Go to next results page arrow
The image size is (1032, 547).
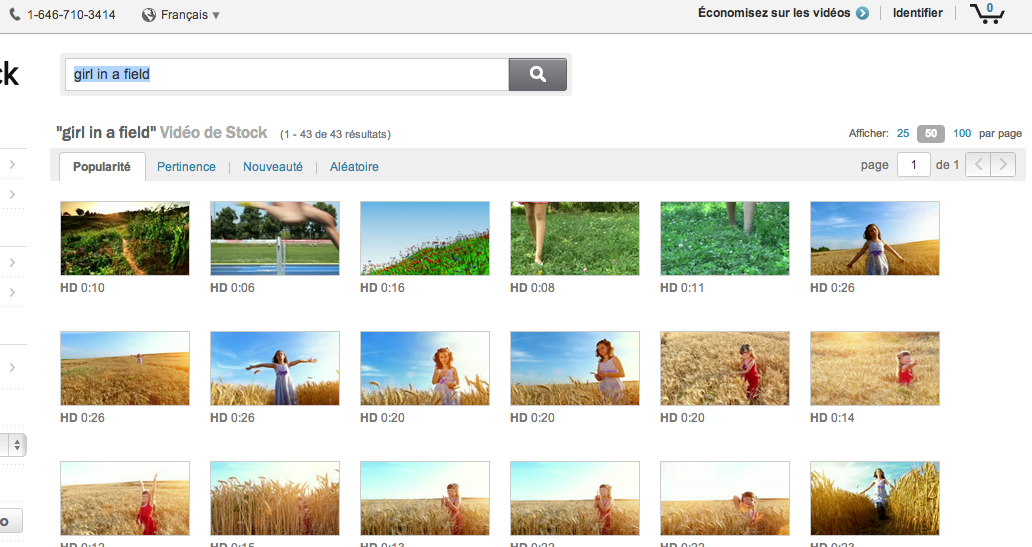(1003, 165)
